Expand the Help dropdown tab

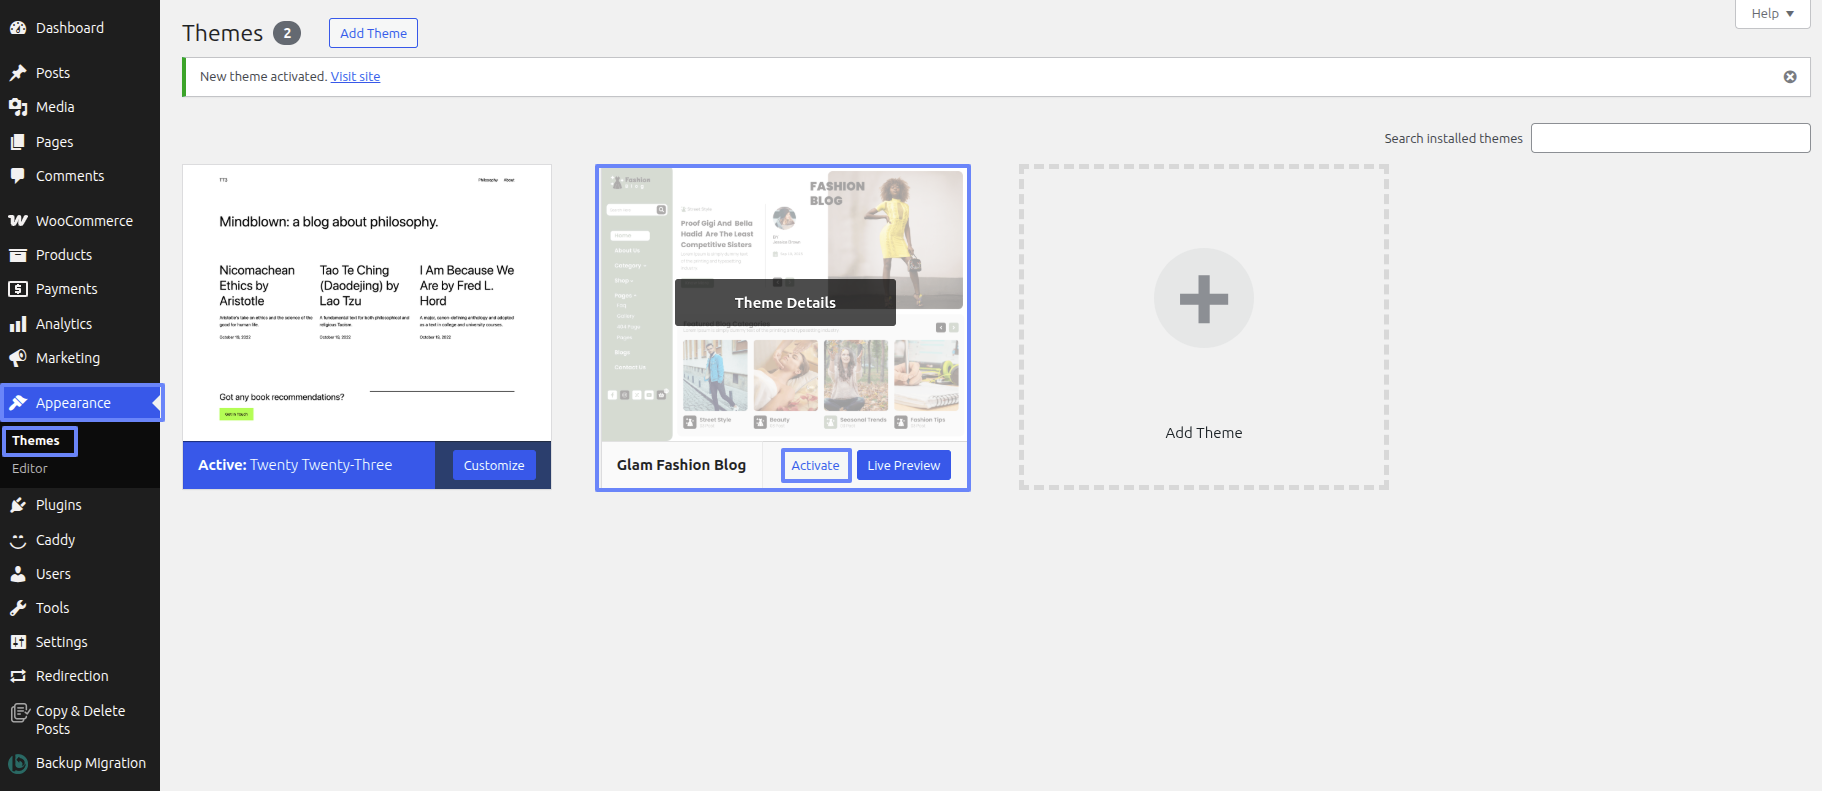[x=1772, y=14]
